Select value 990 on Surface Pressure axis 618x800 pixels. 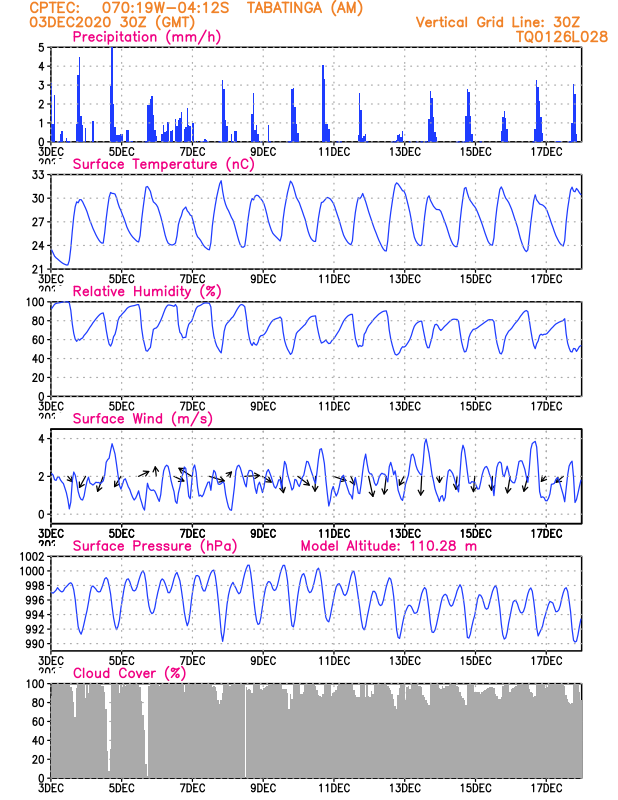pyautogui.click(x=35, y=644)
